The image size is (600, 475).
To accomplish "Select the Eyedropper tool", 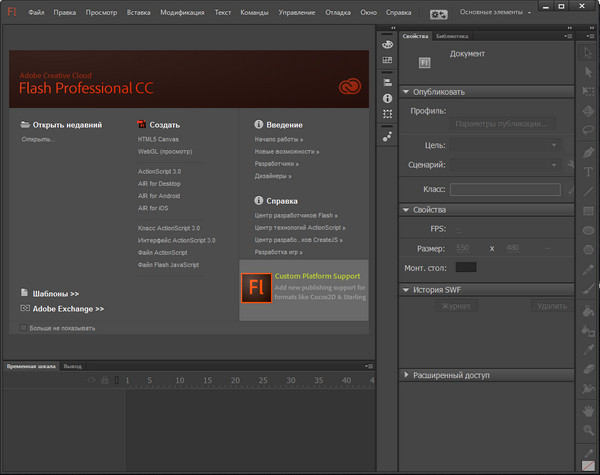I will pyautogui.click(x=588, y=349).
